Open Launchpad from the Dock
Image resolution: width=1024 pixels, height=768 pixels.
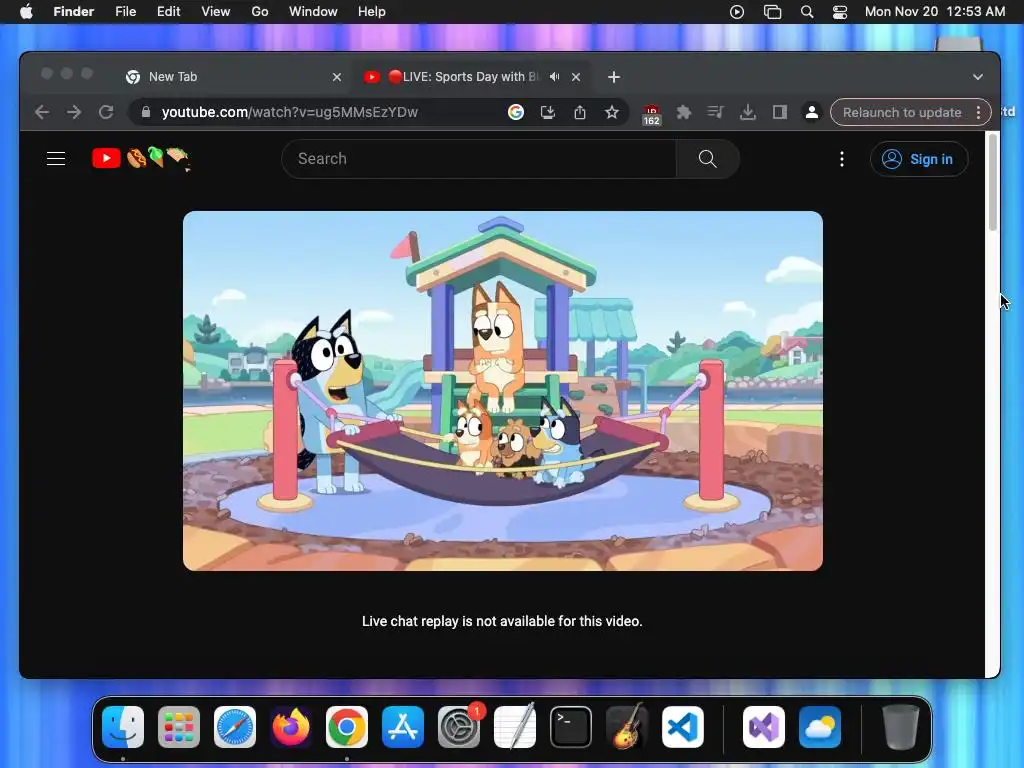(179, 727)
